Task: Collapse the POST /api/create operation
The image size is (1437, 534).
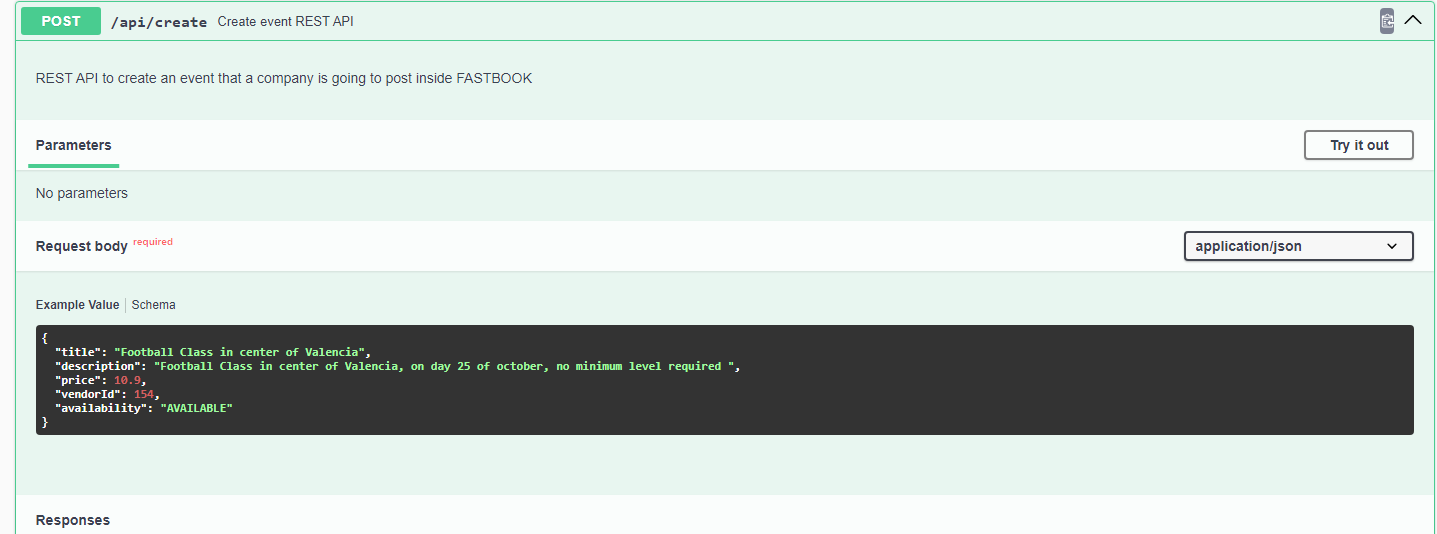Action: (1413, 20)
